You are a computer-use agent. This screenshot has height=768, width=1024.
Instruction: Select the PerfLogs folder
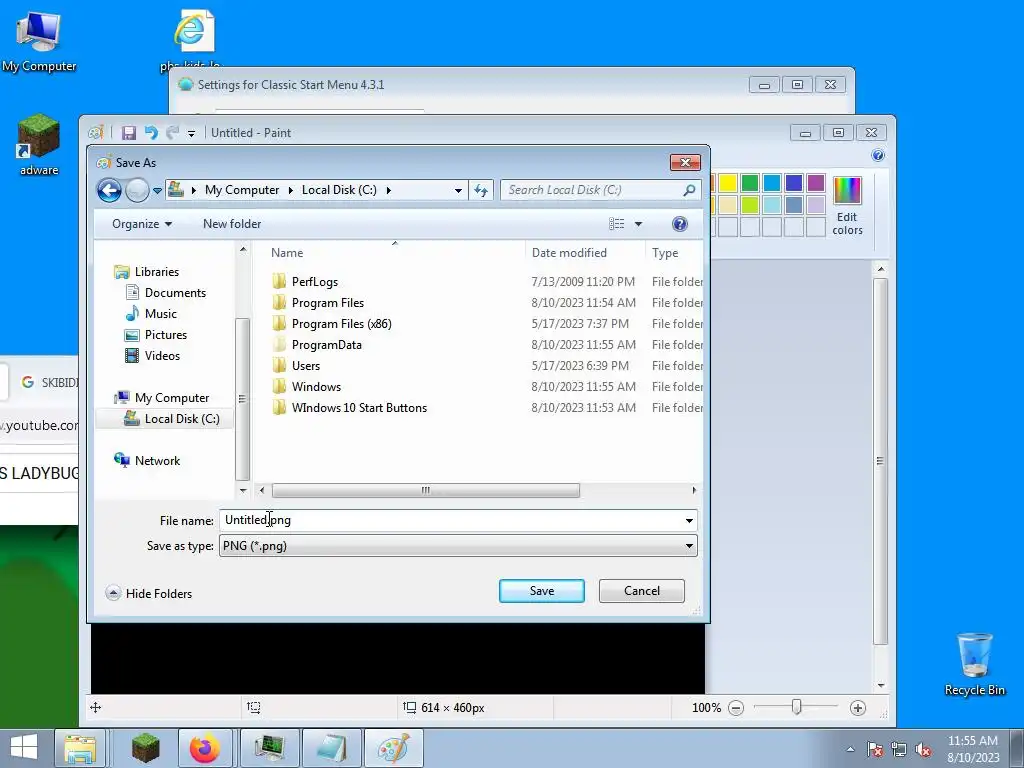[x=315, y=281]
